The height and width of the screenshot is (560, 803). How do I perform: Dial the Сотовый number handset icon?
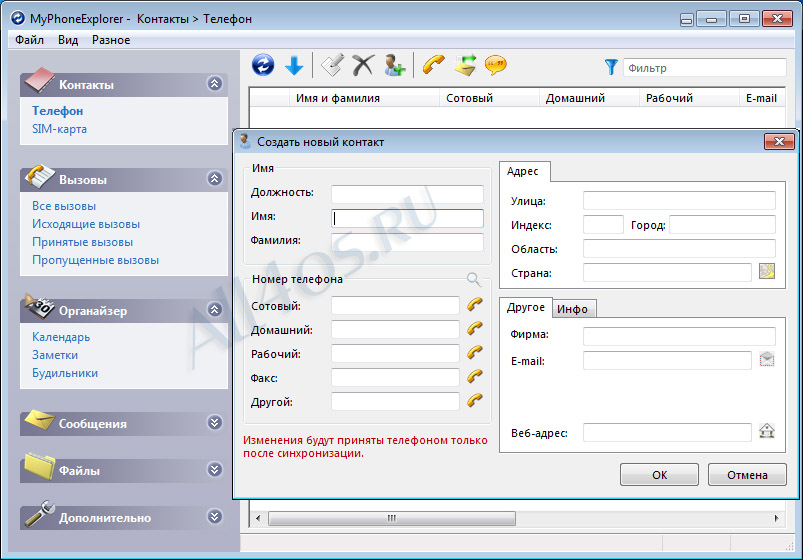475,304
